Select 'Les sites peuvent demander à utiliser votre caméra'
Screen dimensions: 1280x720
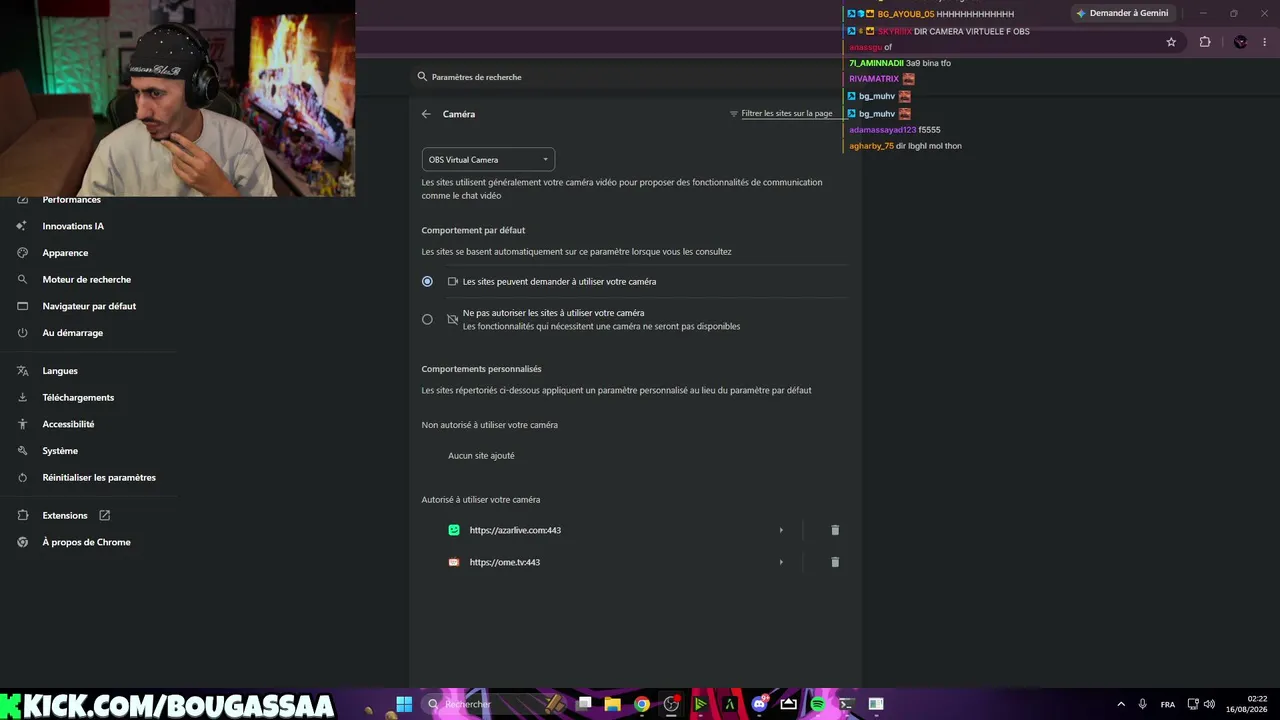(427, 282)
